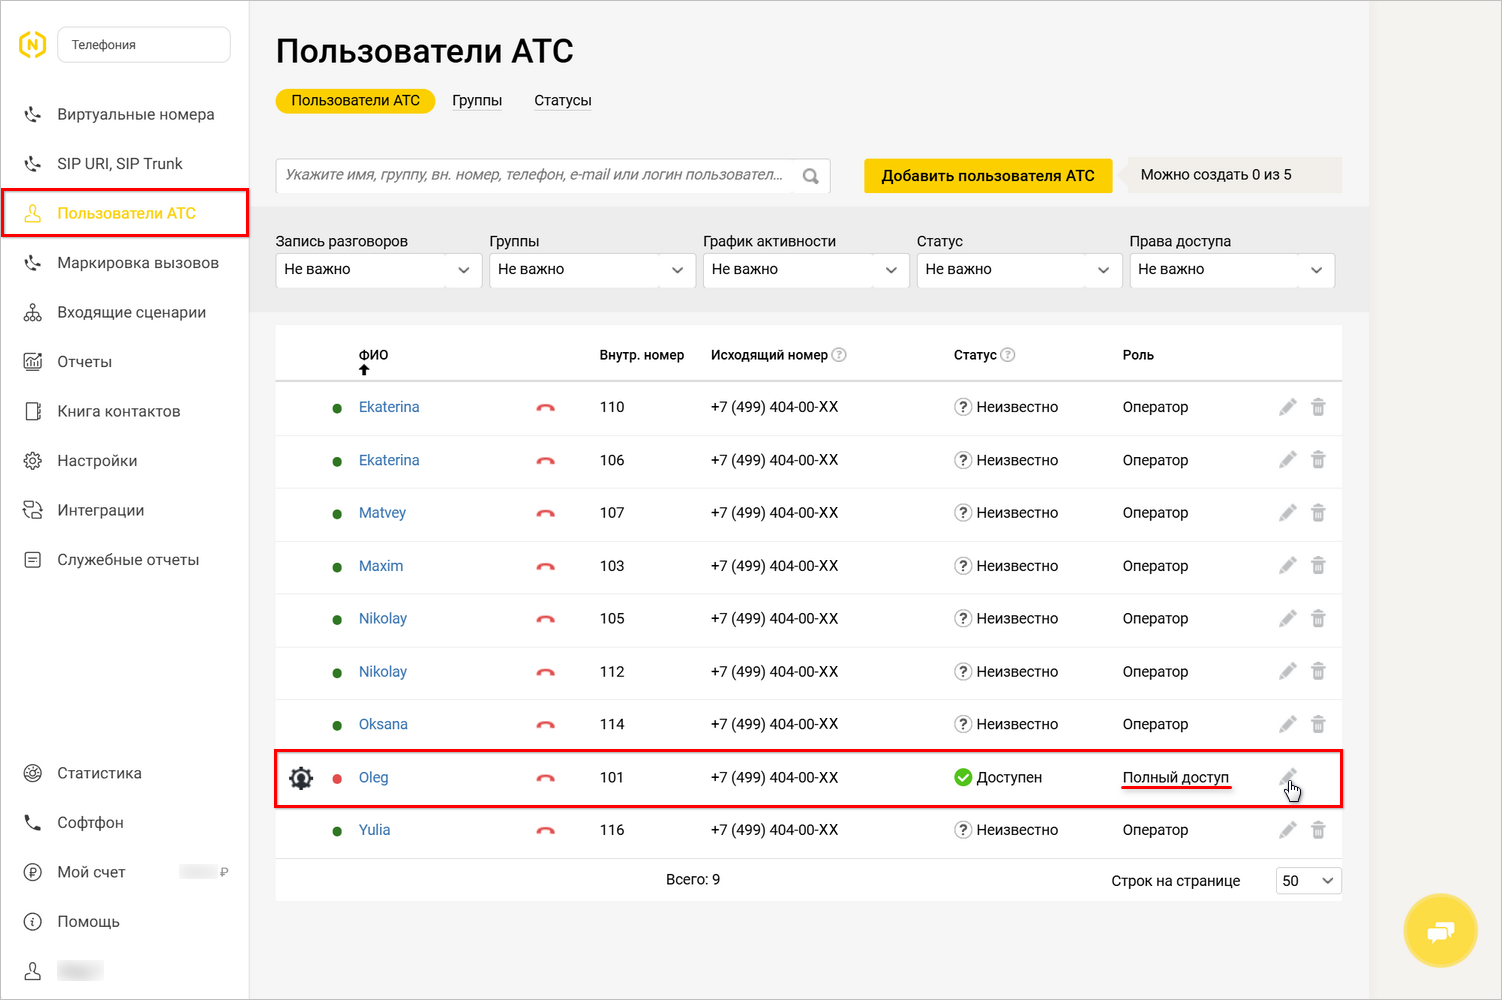The height and width of the screenshot is (1000, 1502).
Task: Click the Настройки gear icon
Action: tap(31, 460)
